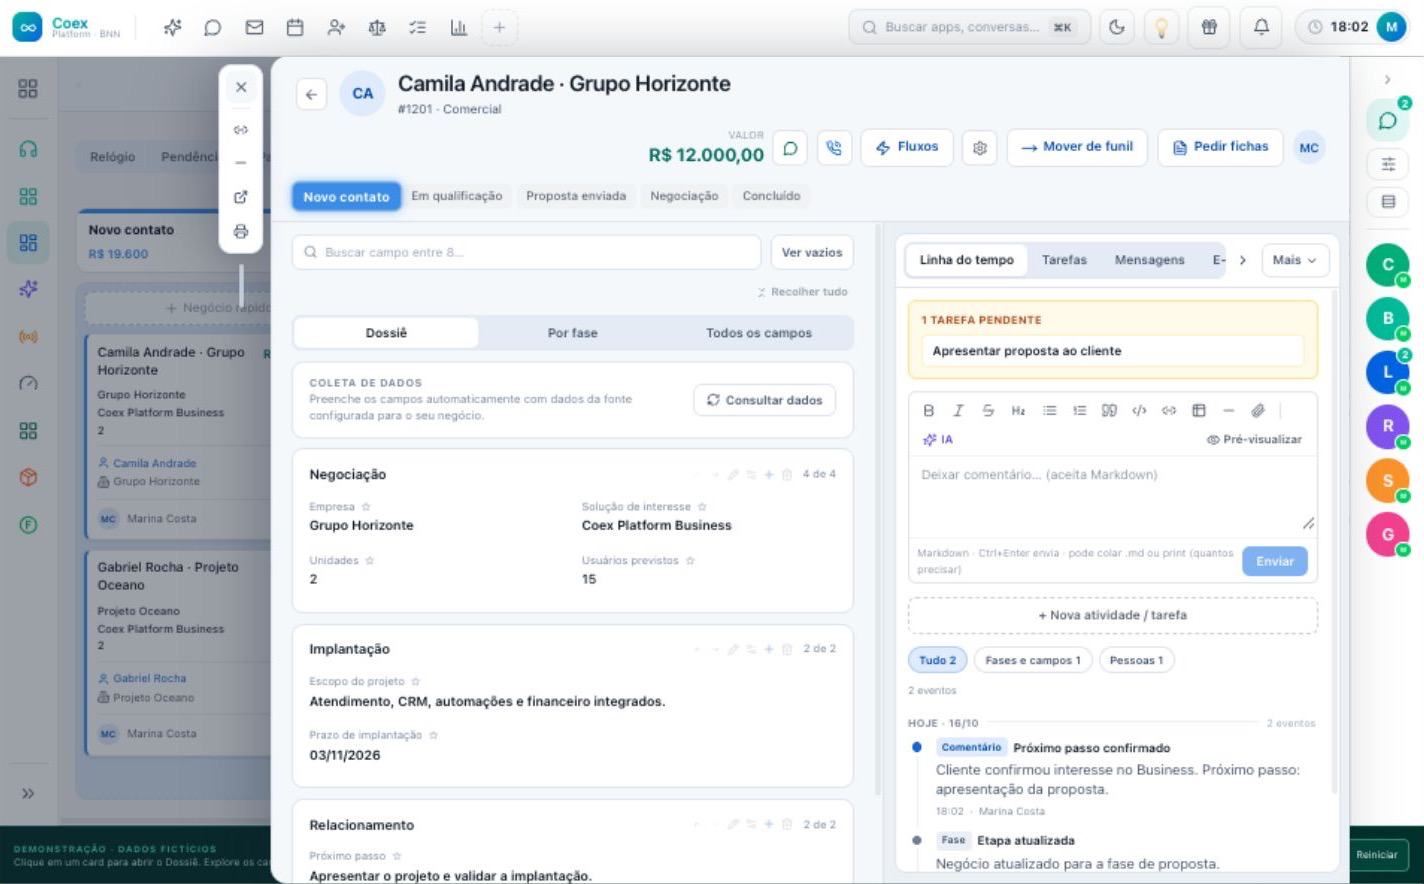Click the plus icon in Negociação section header
Screen dimensions: 1424x884
[769, 475]
